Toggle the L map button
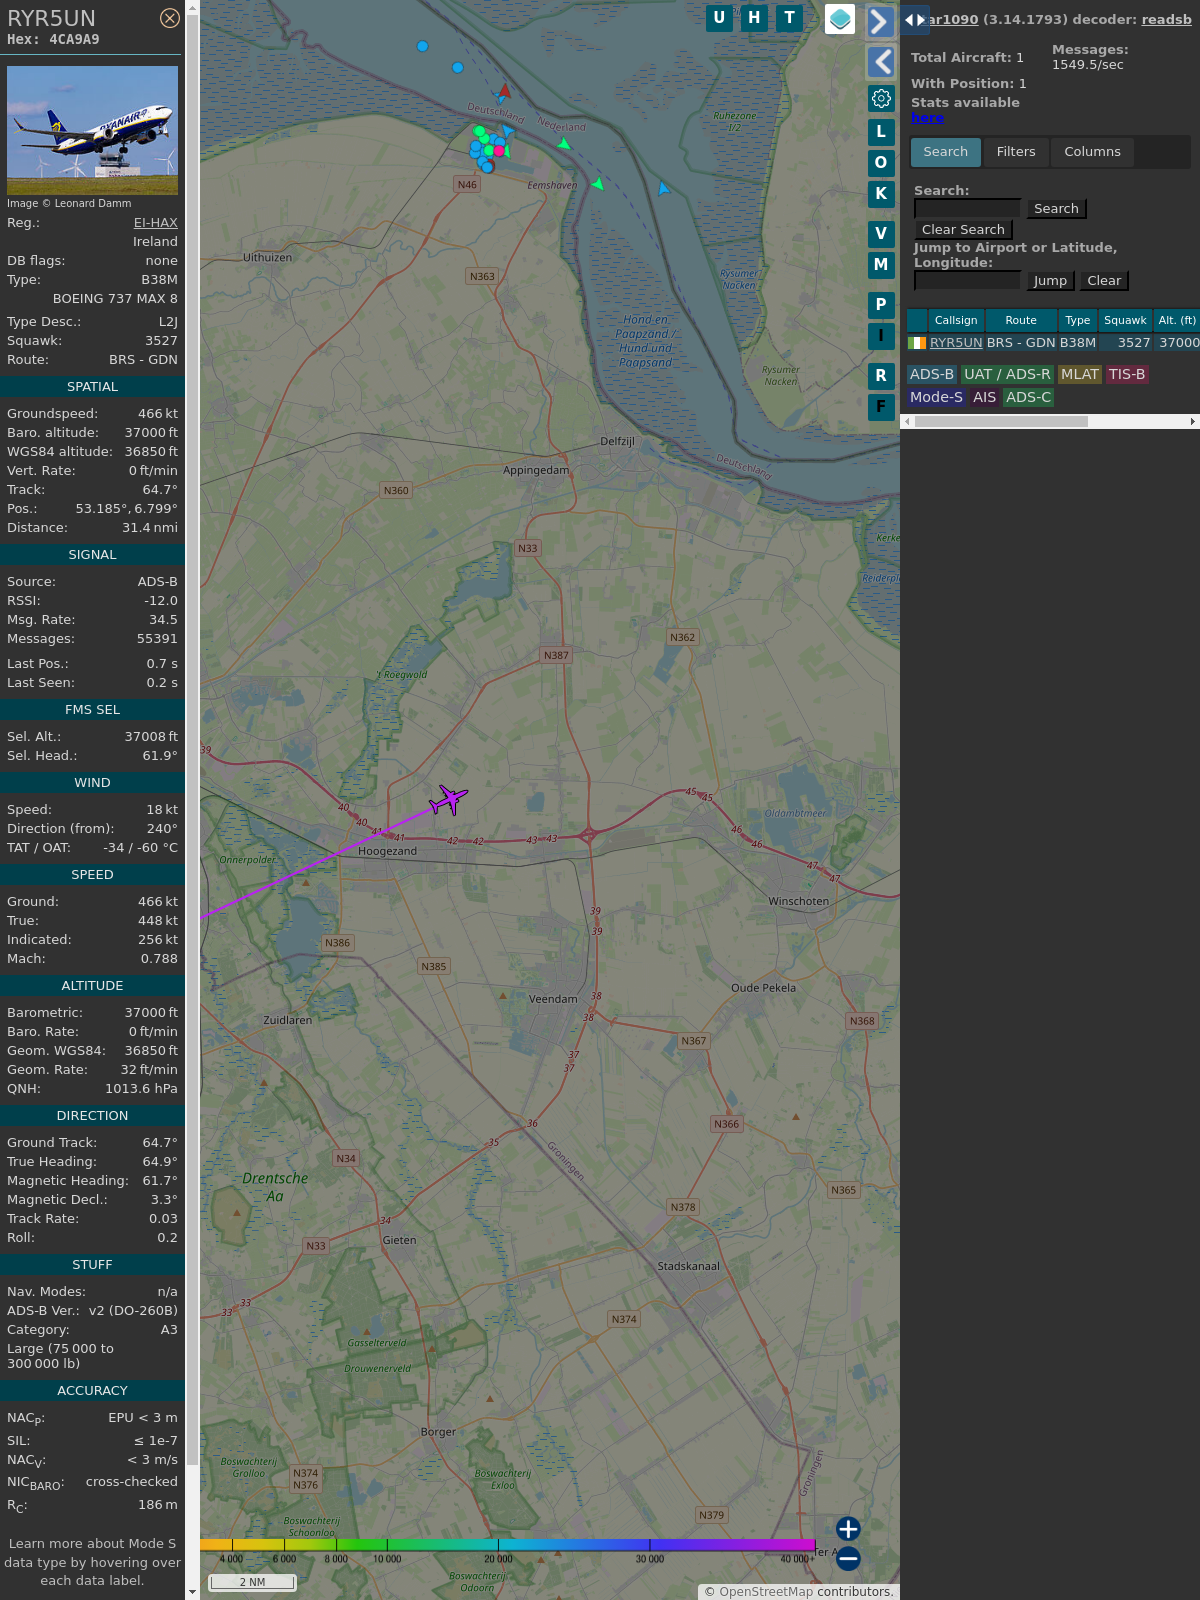Image resolution: width=1200 pixels, height=1600 pixels. click(881, 132)
